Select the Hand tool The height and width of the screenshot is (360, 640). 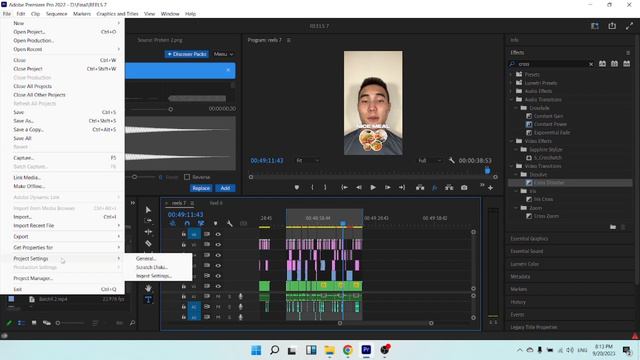click(148, 288)
